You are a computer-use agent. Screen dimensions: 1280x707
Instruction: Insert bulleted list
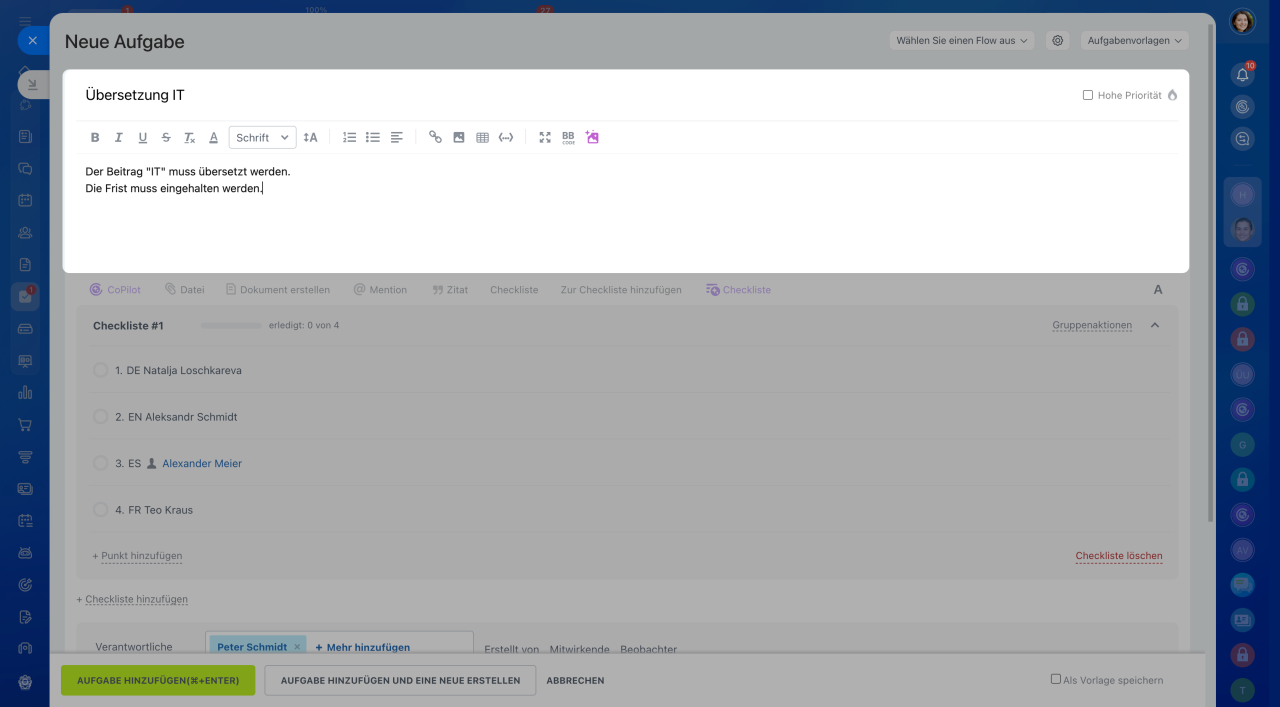point(373,138)
